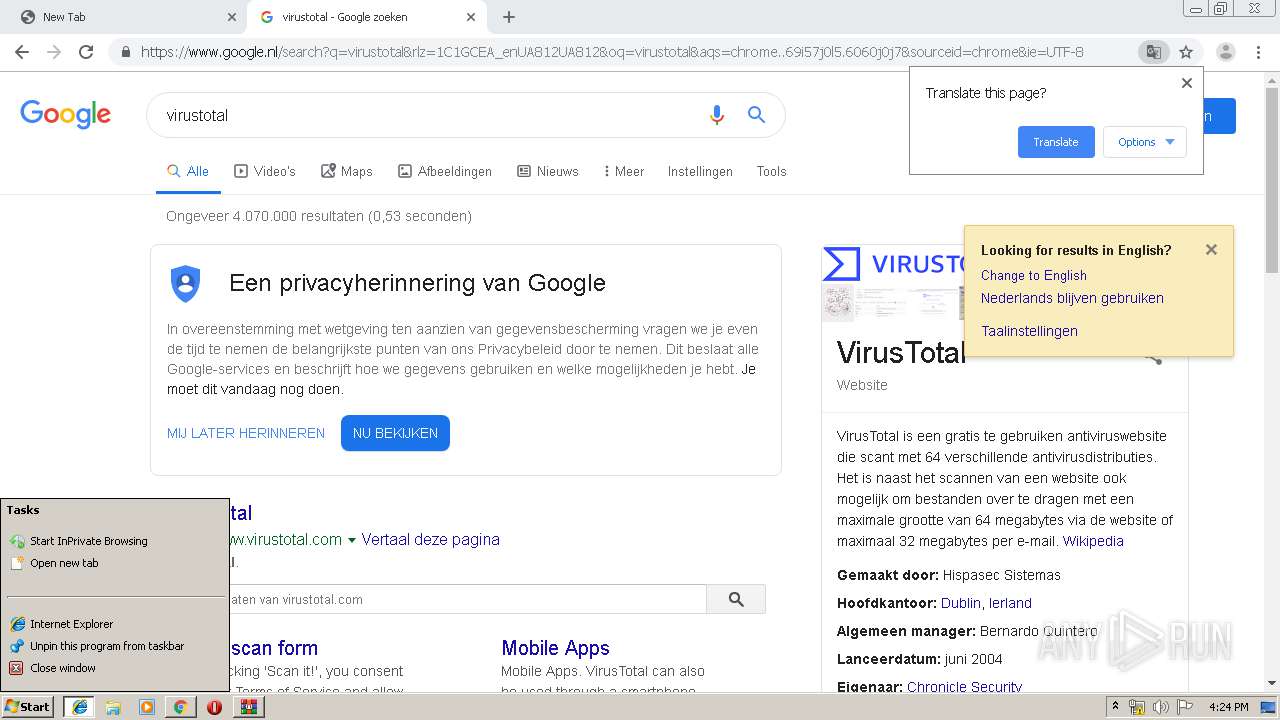The width and height of the screenshot is (1280, 720).
Task: Choose 'Unpin this program from taskbar'
Action: pos(107,646)
